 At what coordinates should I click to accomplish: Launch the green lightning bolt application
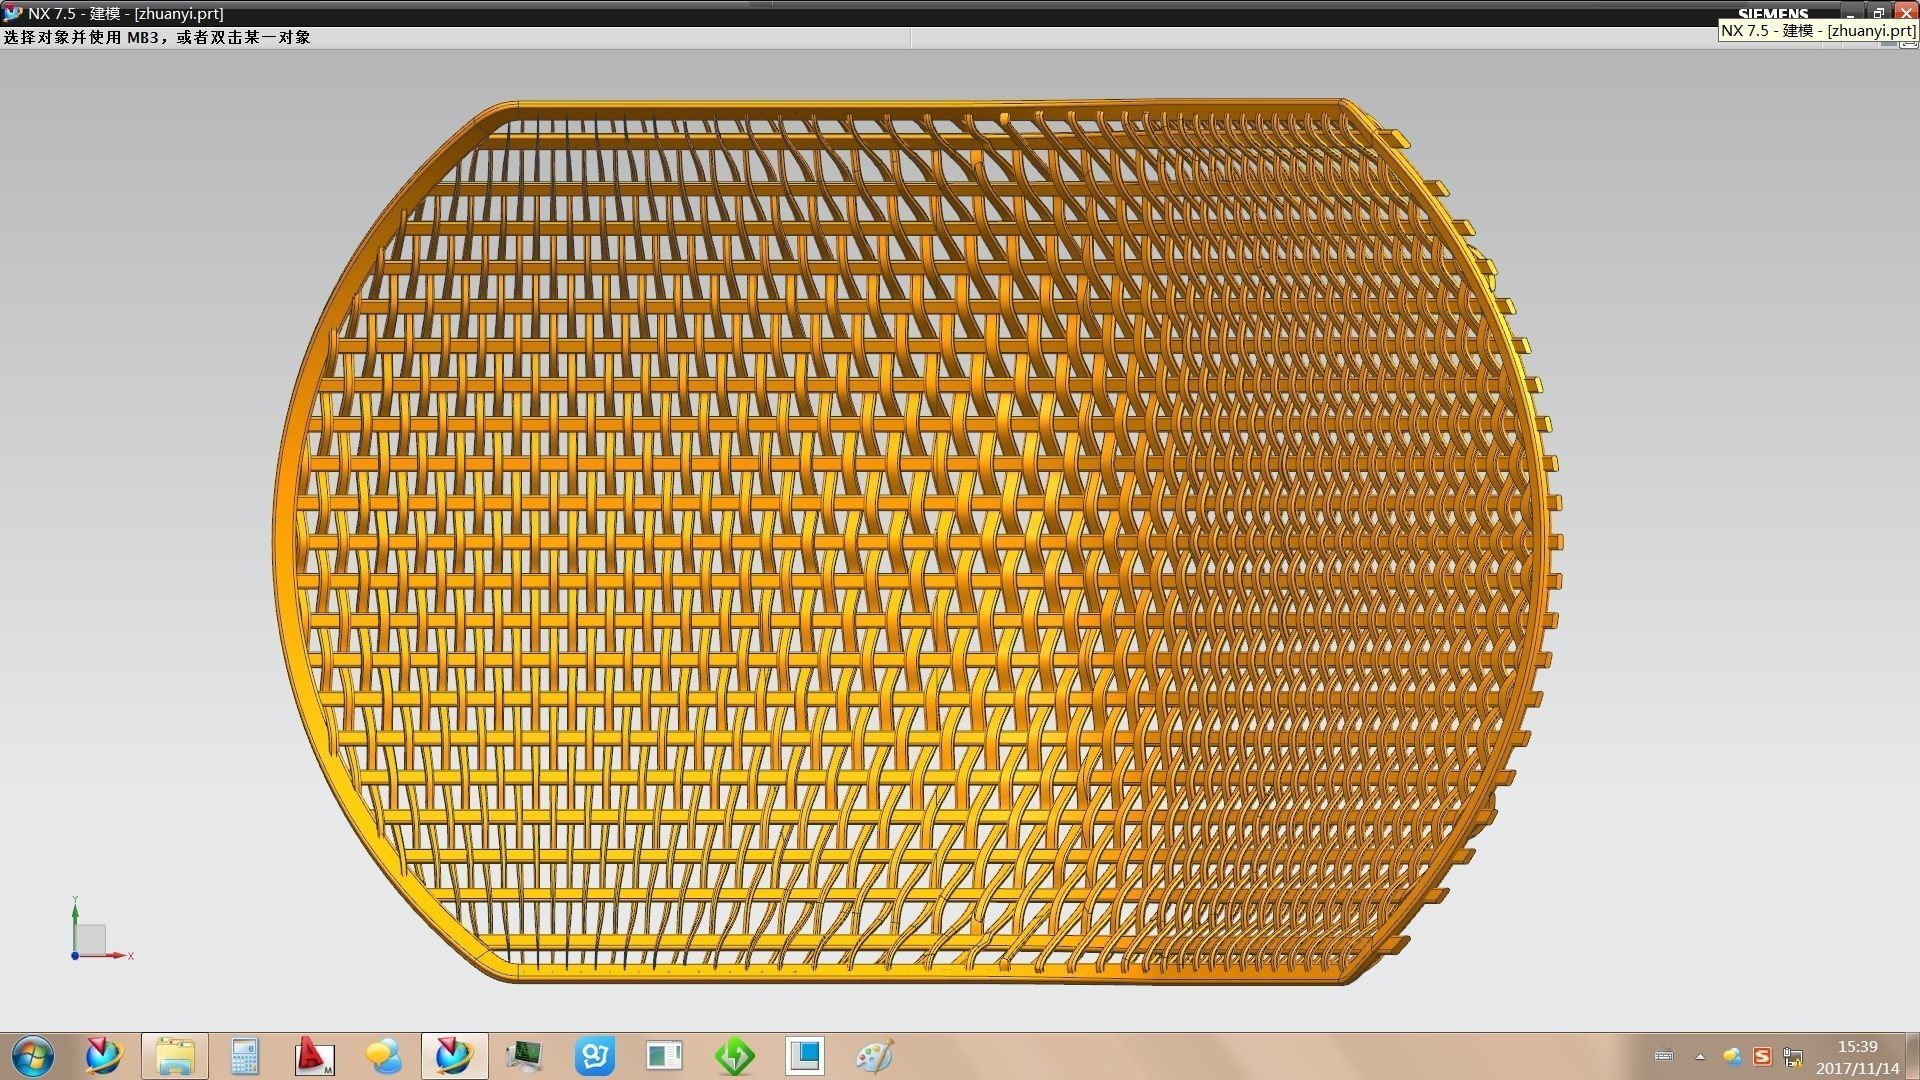735,1056
